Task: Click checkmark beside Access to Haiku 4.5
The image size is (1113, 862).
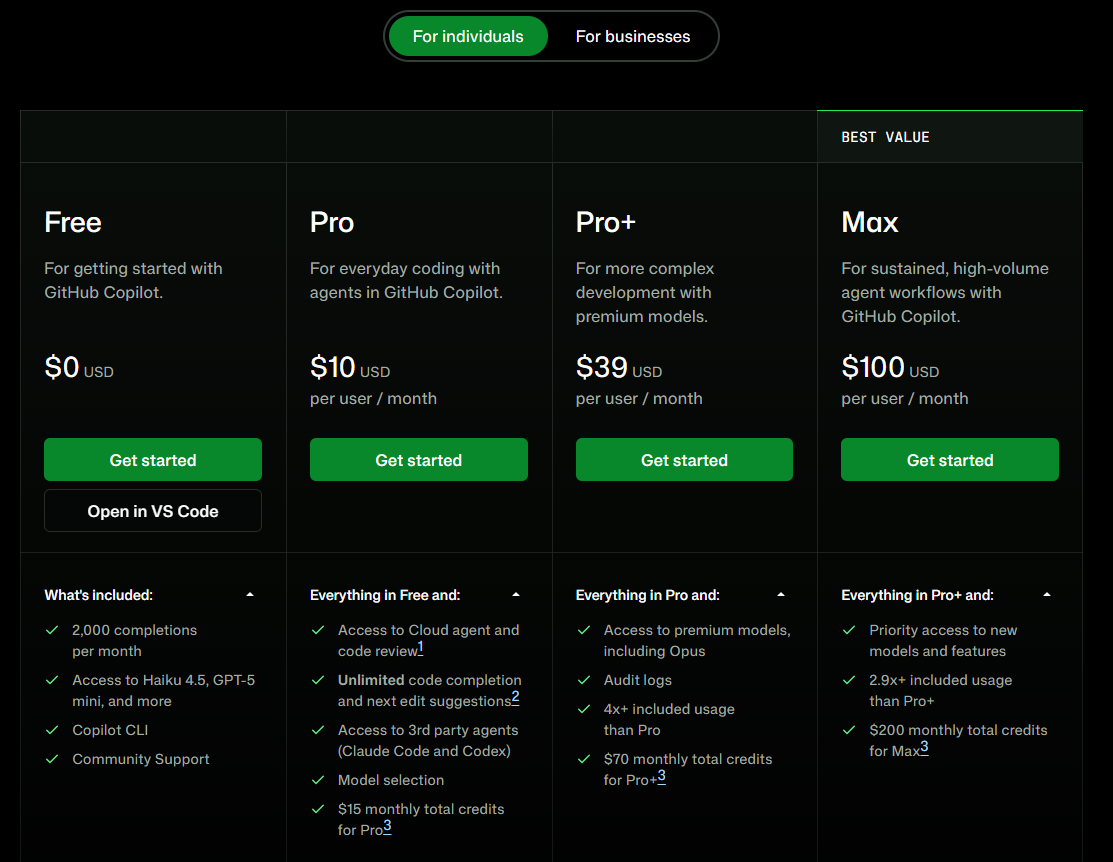Action: 52,680
